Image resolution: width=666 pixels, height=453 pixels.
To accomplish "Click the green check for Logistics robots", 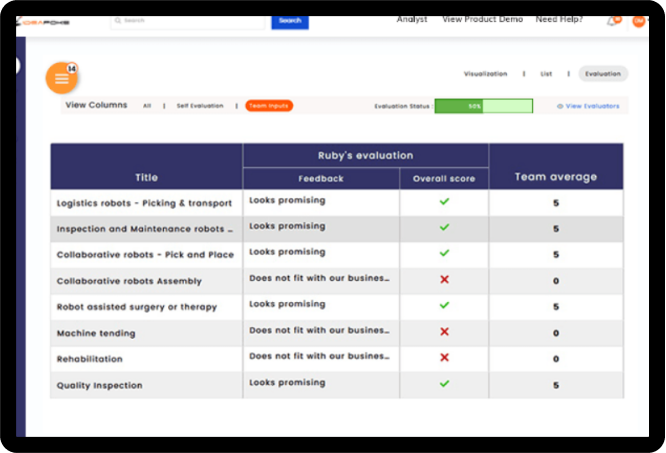I will (444, 201).
